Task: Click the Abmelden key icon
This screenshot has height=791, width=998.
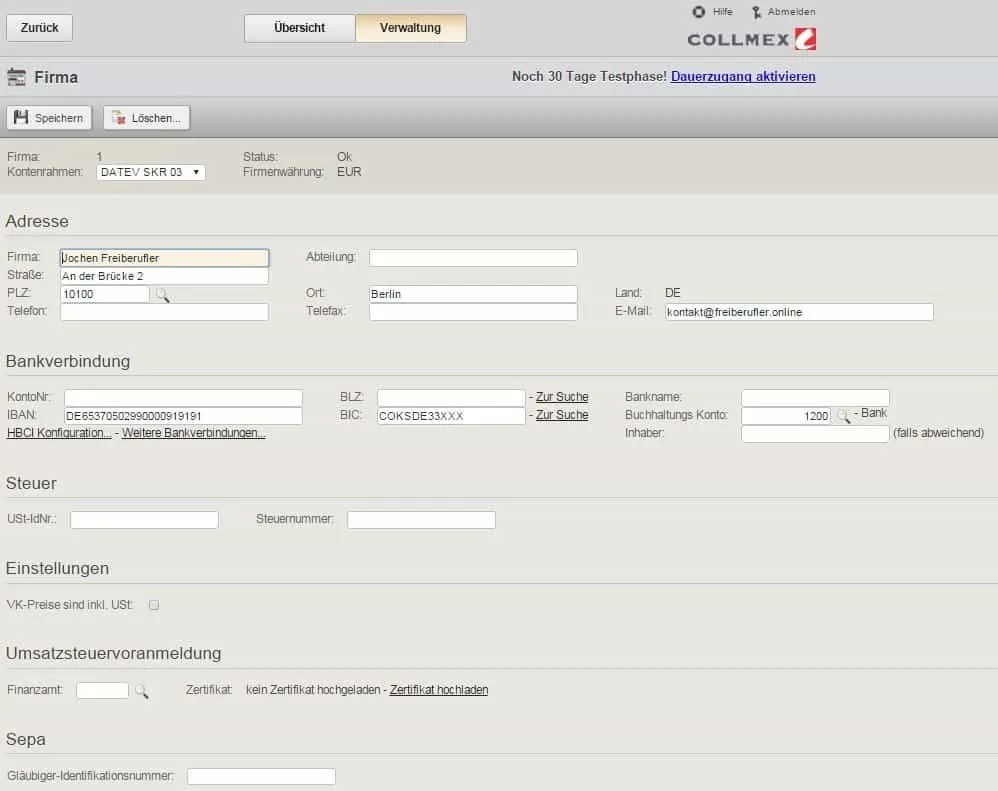Action: (756, 12)
